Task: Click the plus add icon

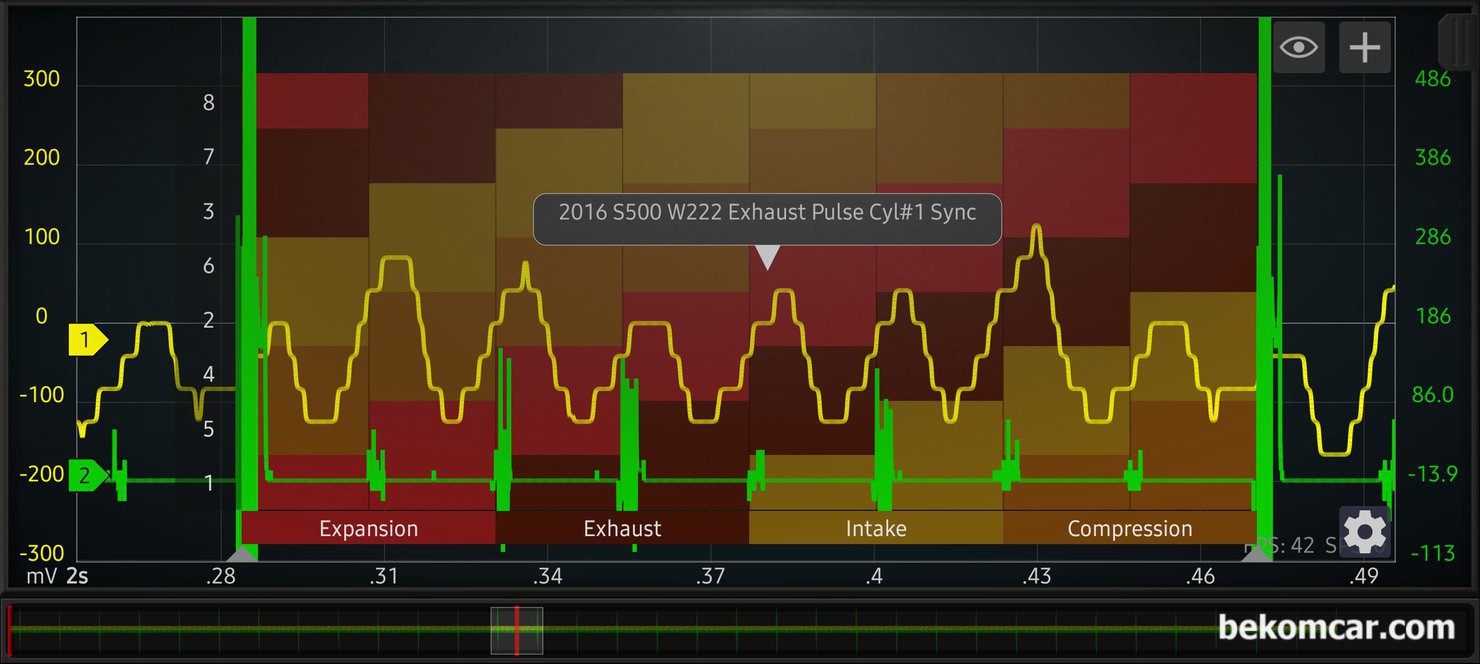Action: [x=1365, y=47]
